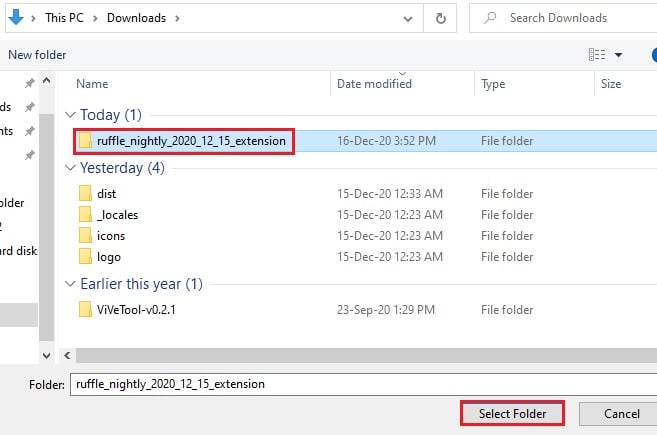Refresh the Downloads folder view
The width and height of the screenshot is (657, 435).
pos(440,18)
